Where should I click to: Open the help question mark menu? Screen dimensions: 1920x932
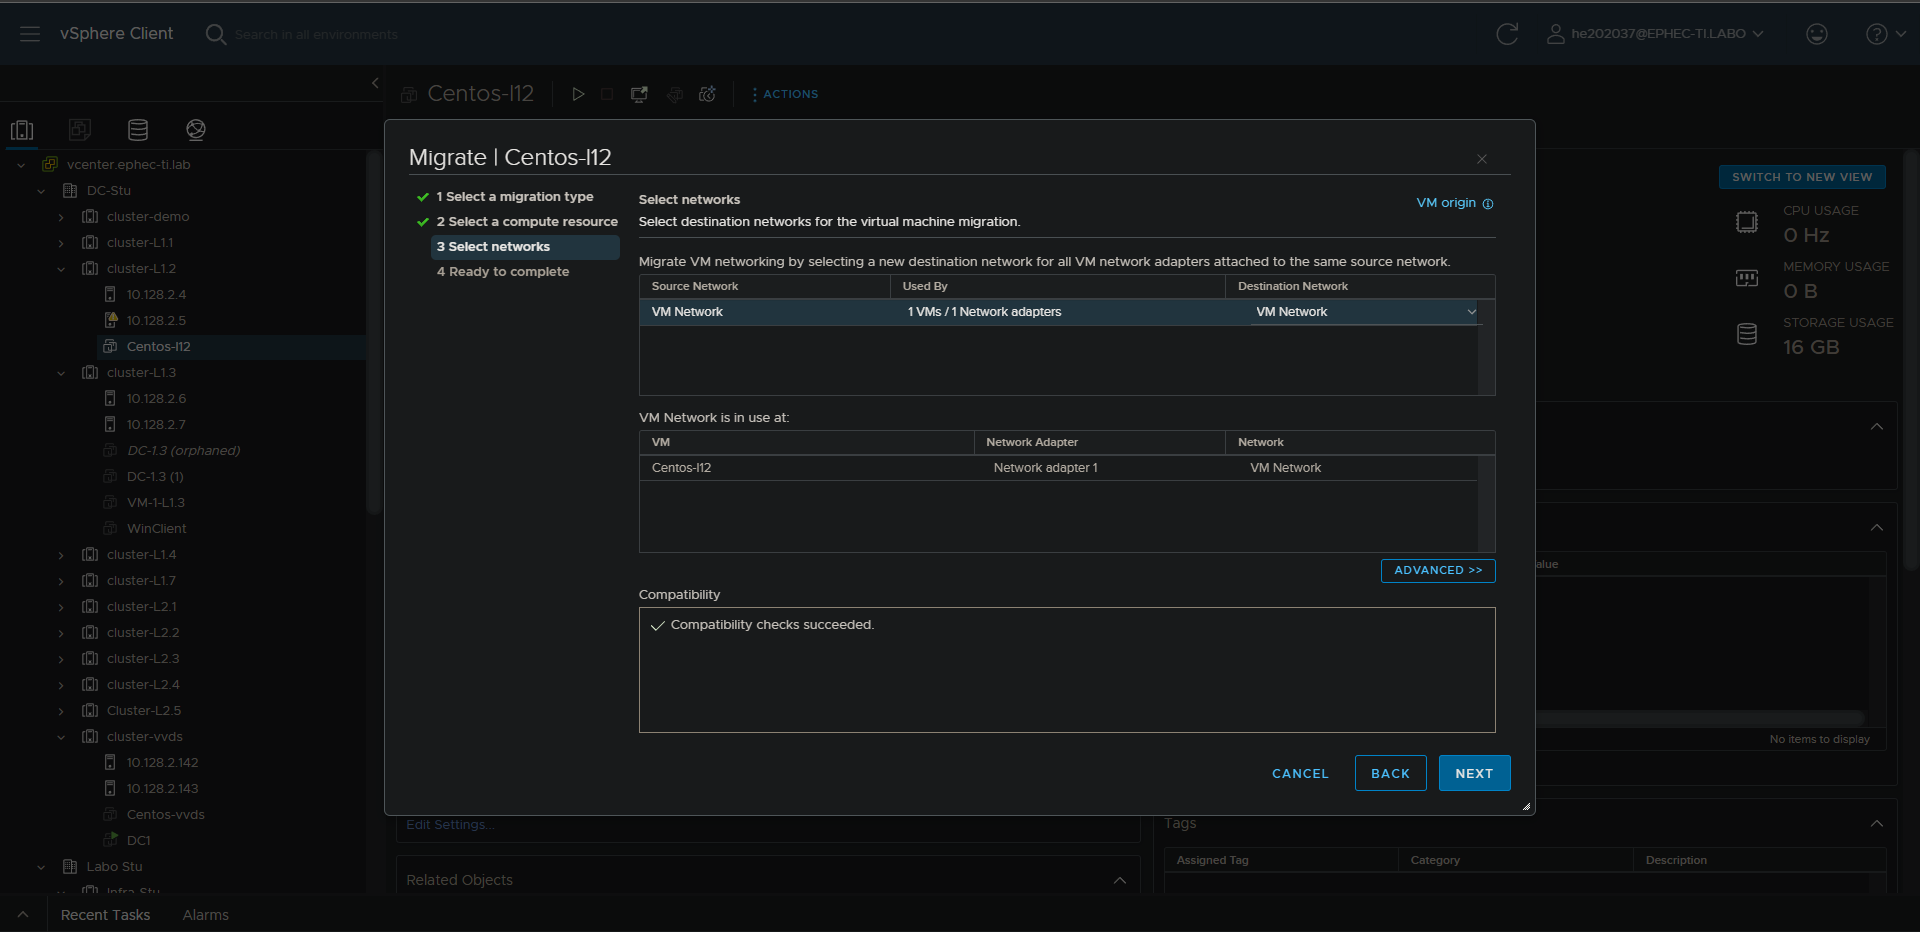click(x=1885, y=34)
